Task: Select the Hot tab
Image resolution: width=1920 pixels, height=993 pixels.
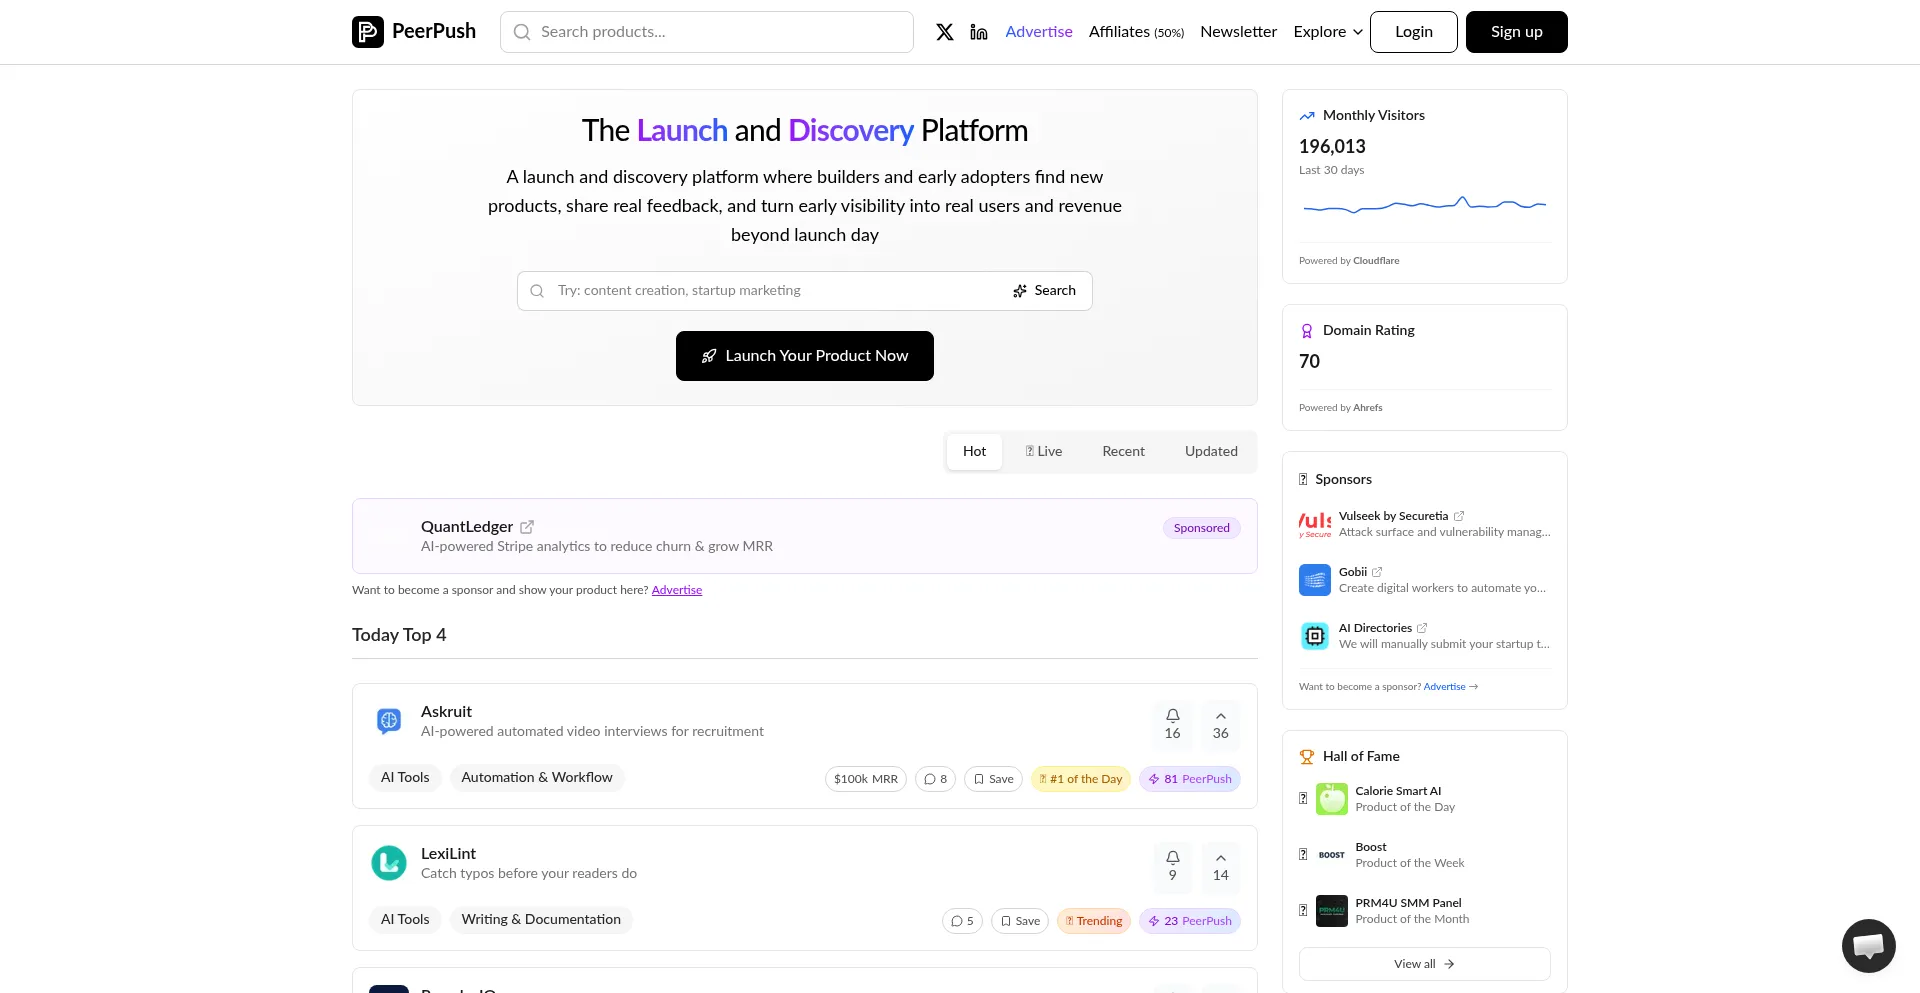Action: pyautogui.click(x=974, y=452)
